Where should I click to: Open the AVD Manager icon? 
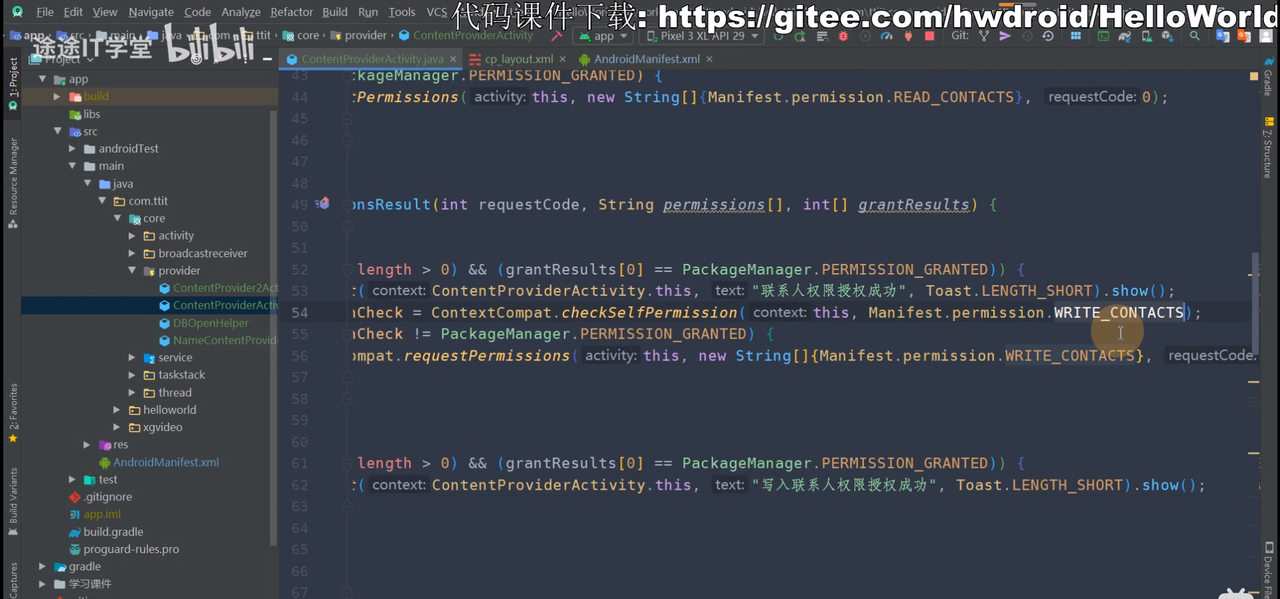1146,36
